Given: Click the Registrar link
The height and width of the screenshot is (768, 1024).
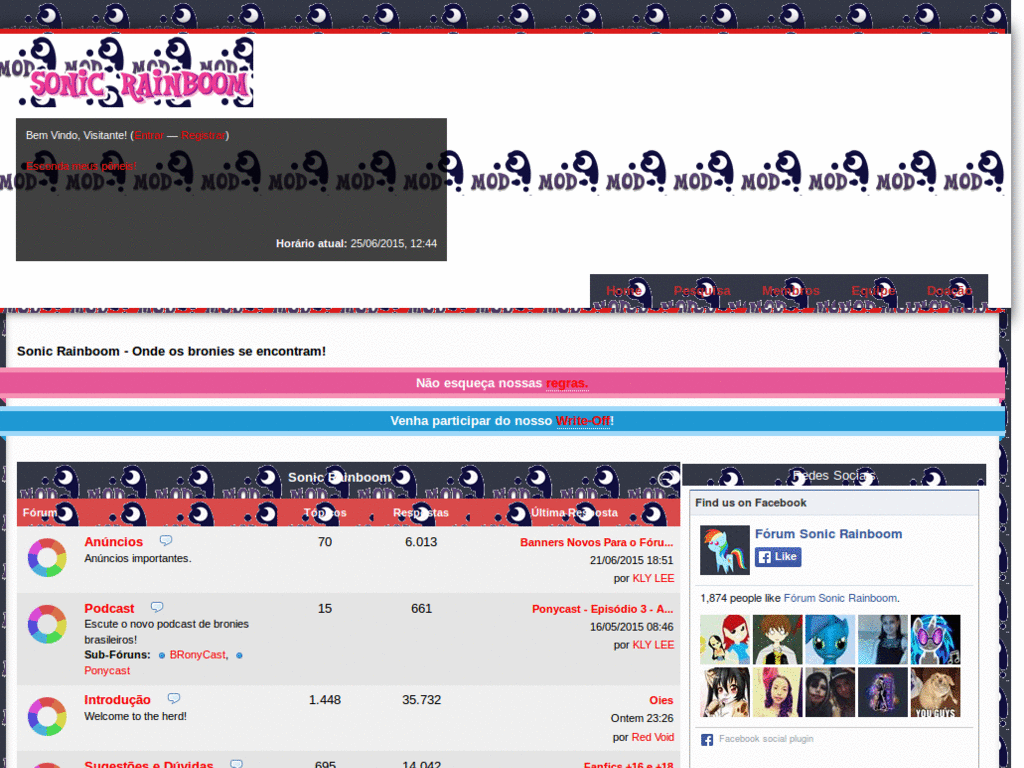Looking at the screenshot, I should 203,135.
